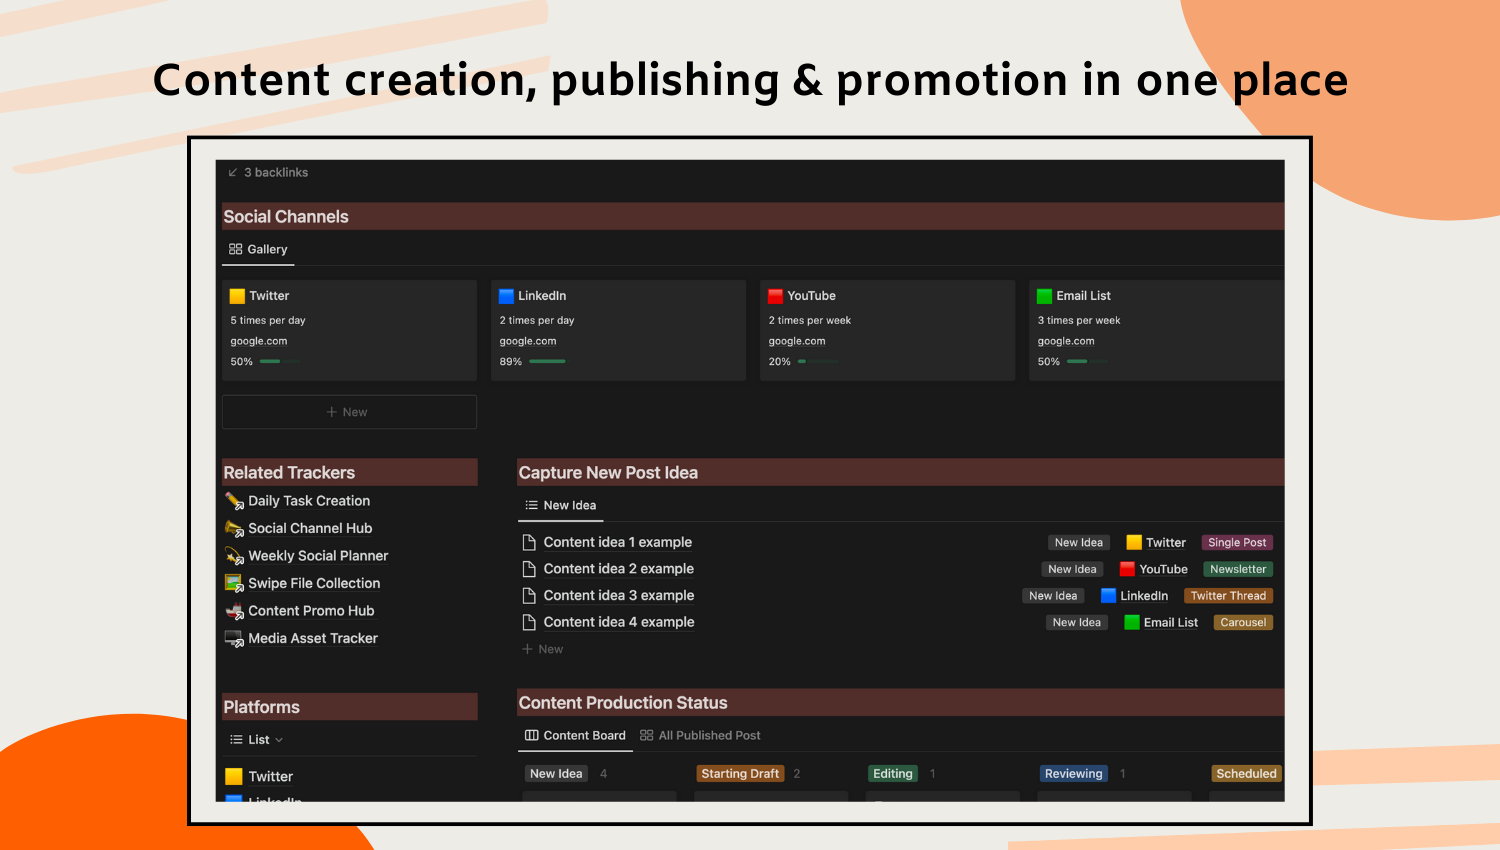Open Content Promo Hub page
This screenshot has width=1500, height=850.
[311, 611]
